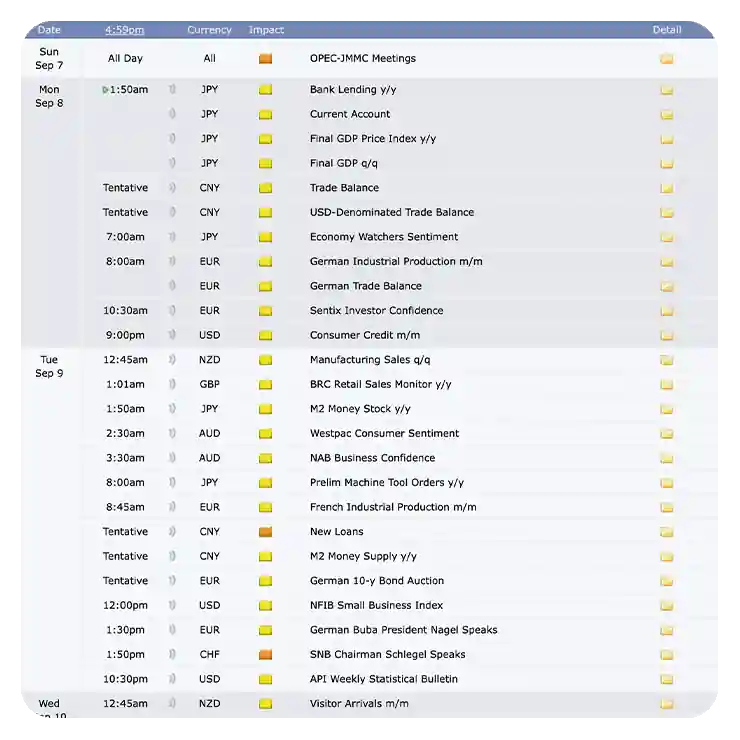Open detail folder for Bank Lending y/y

[x=666, y=90]
